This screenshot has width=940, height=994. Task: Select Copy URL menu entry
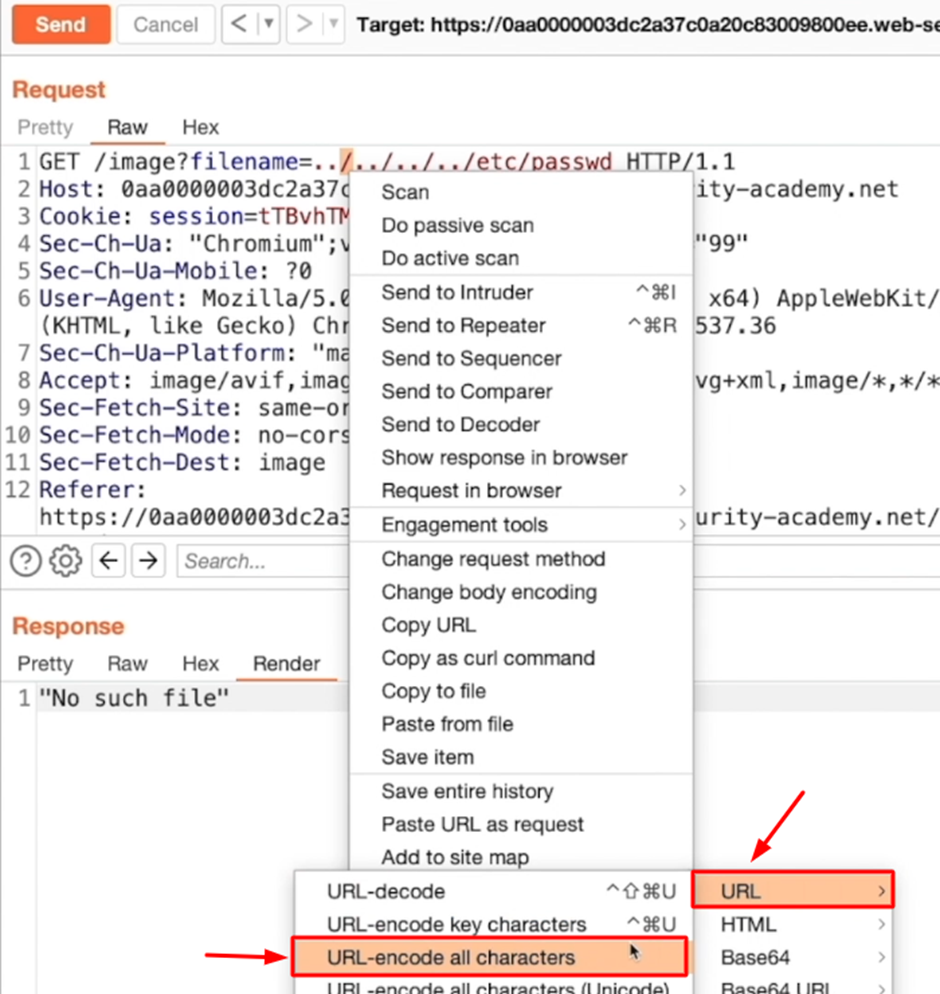point(521,624)
